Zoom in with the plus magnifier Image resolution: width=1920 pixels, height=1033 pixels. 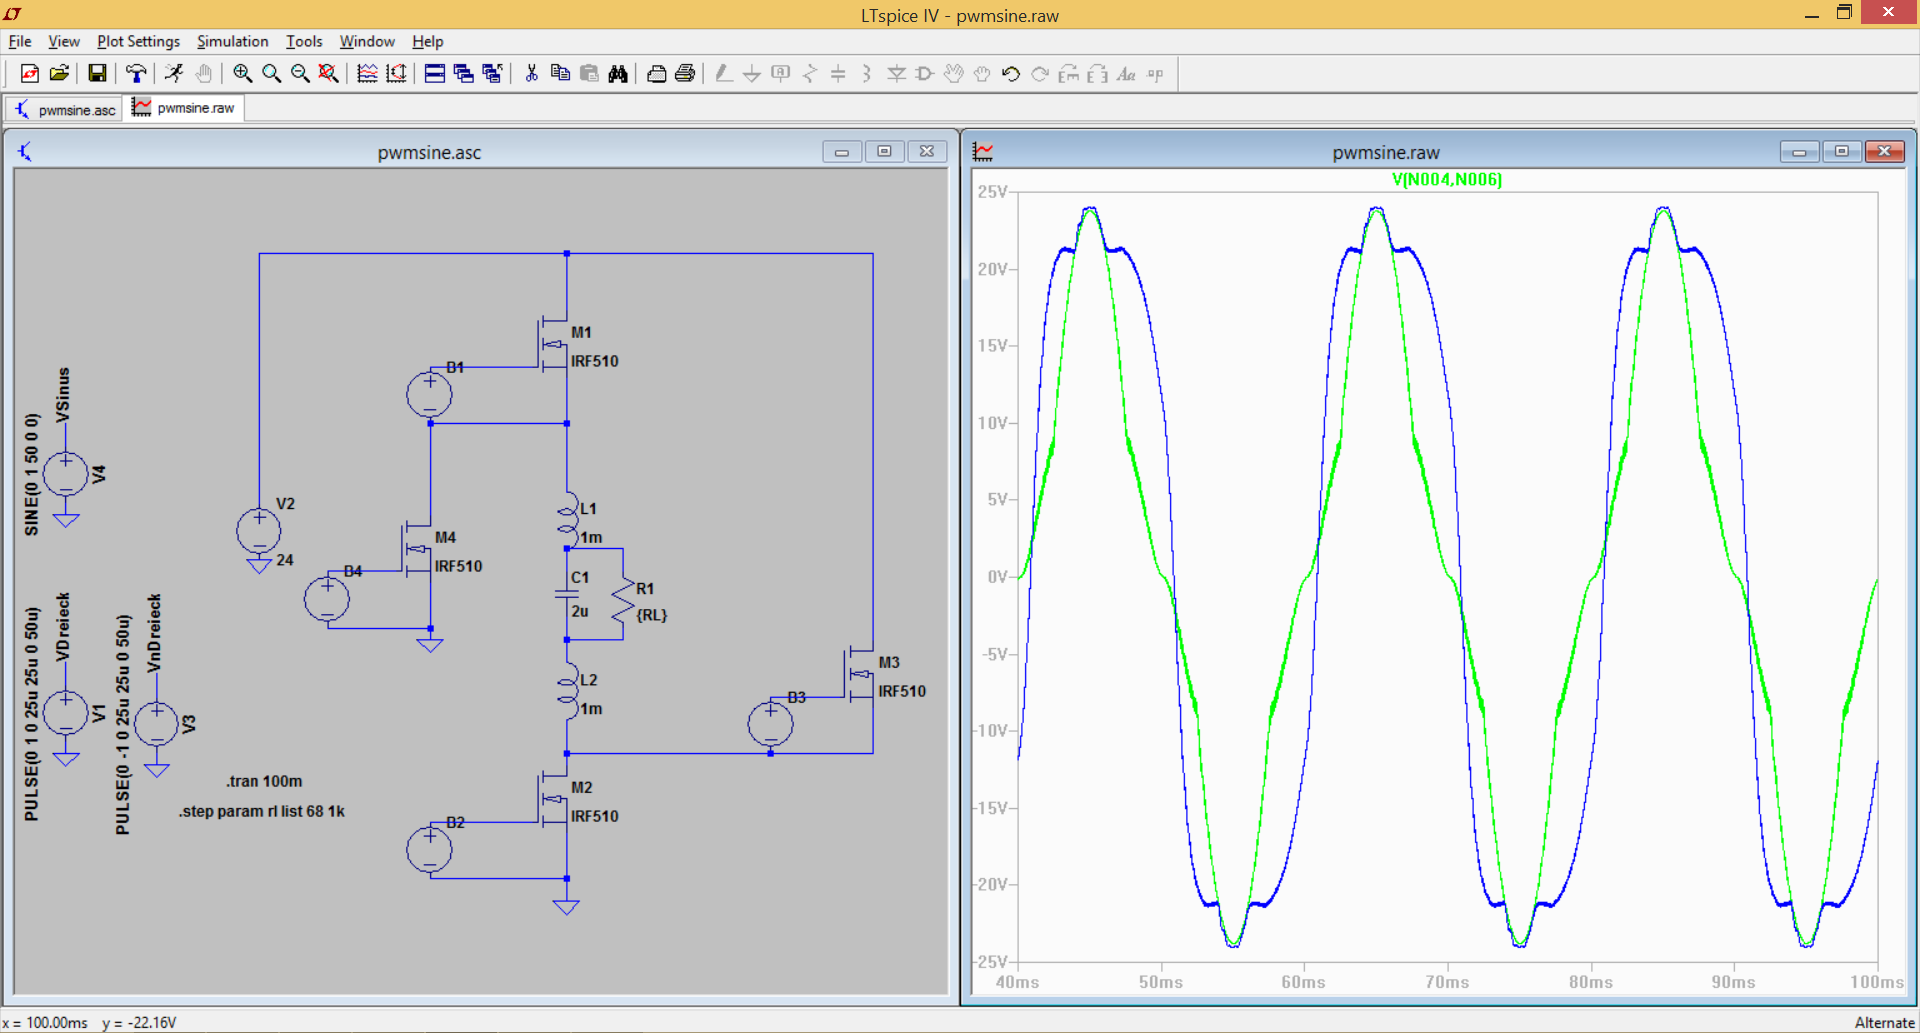242,73
